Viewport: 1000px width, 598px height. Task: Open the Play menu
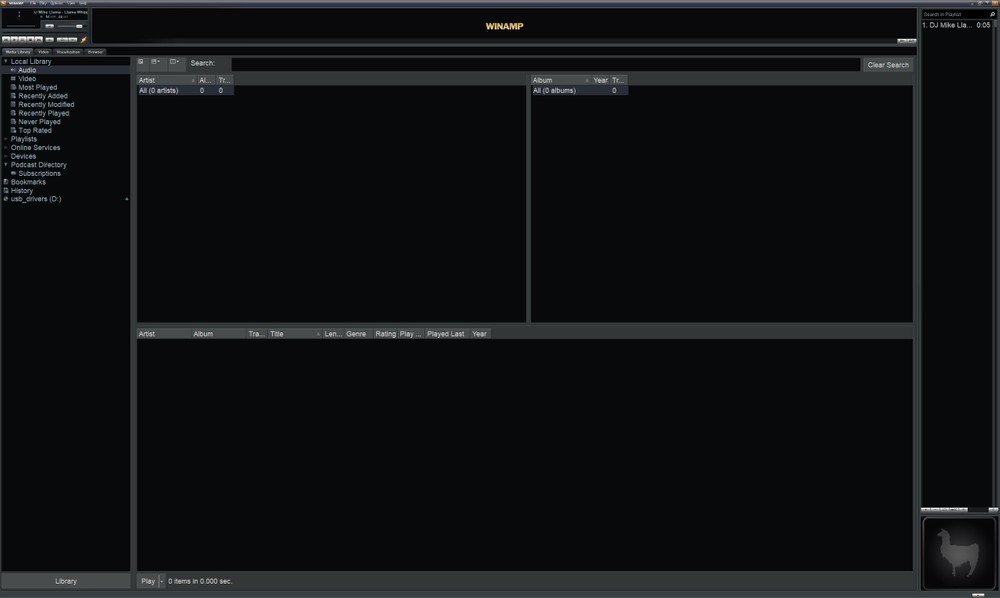tap(43, 3)
